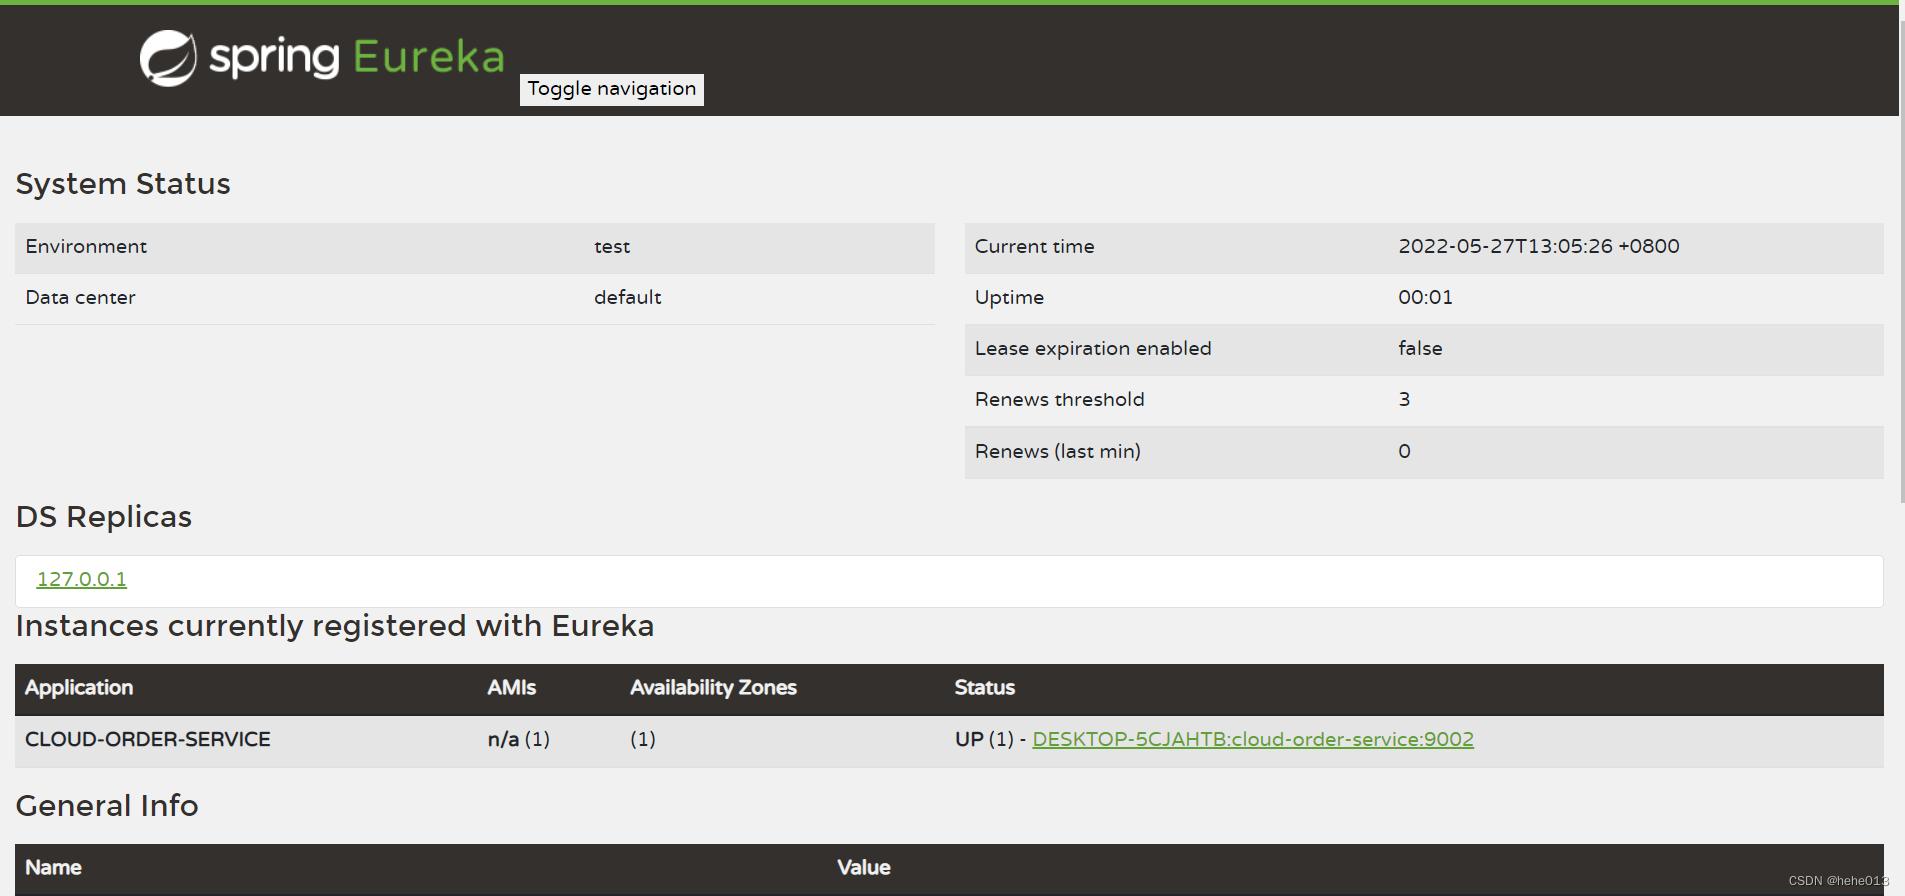This screenshot has width=1905, height=896.
Task: Select the n/a (1) AMIs cell
Action: tap(519, 740)
